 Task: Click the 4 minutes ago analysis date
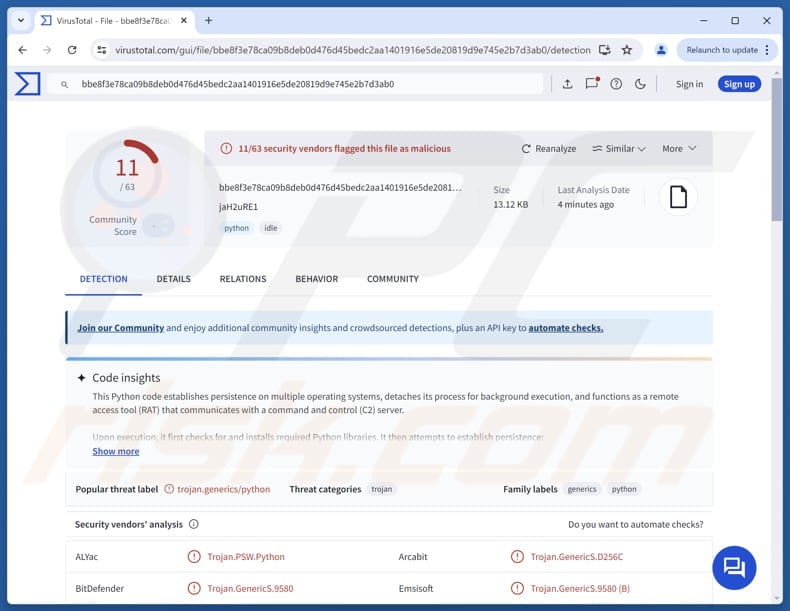click(585, 205)
